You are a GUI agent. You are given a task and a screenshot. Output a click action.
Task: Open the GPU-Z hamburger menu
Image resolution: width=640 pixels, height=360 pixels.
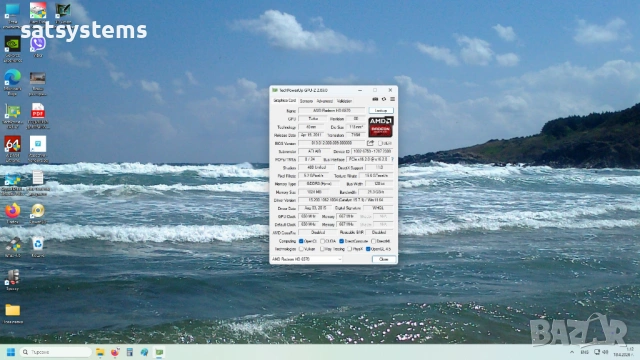tap(392, 99)
